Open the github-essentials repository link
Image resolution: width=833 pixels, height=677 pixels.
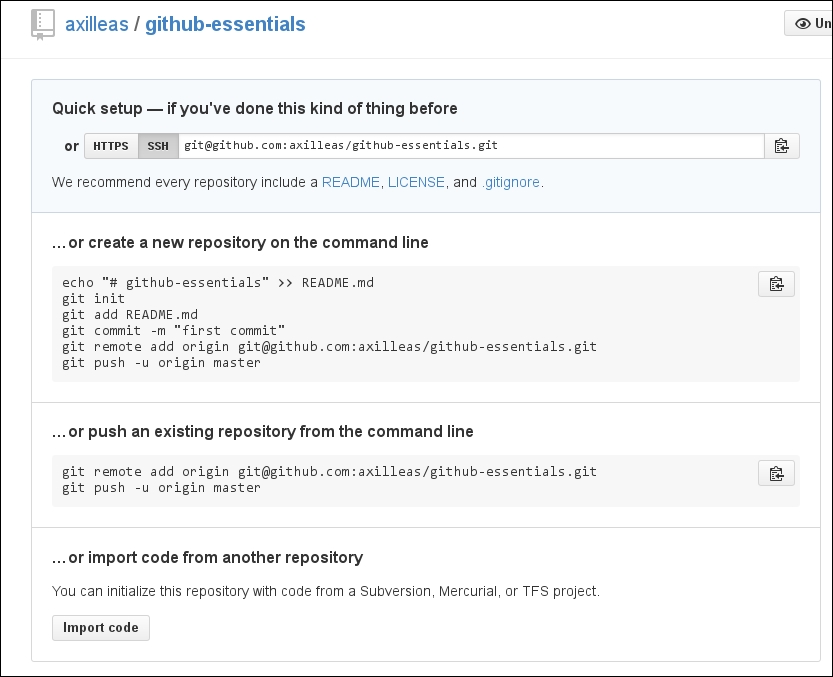225,24
